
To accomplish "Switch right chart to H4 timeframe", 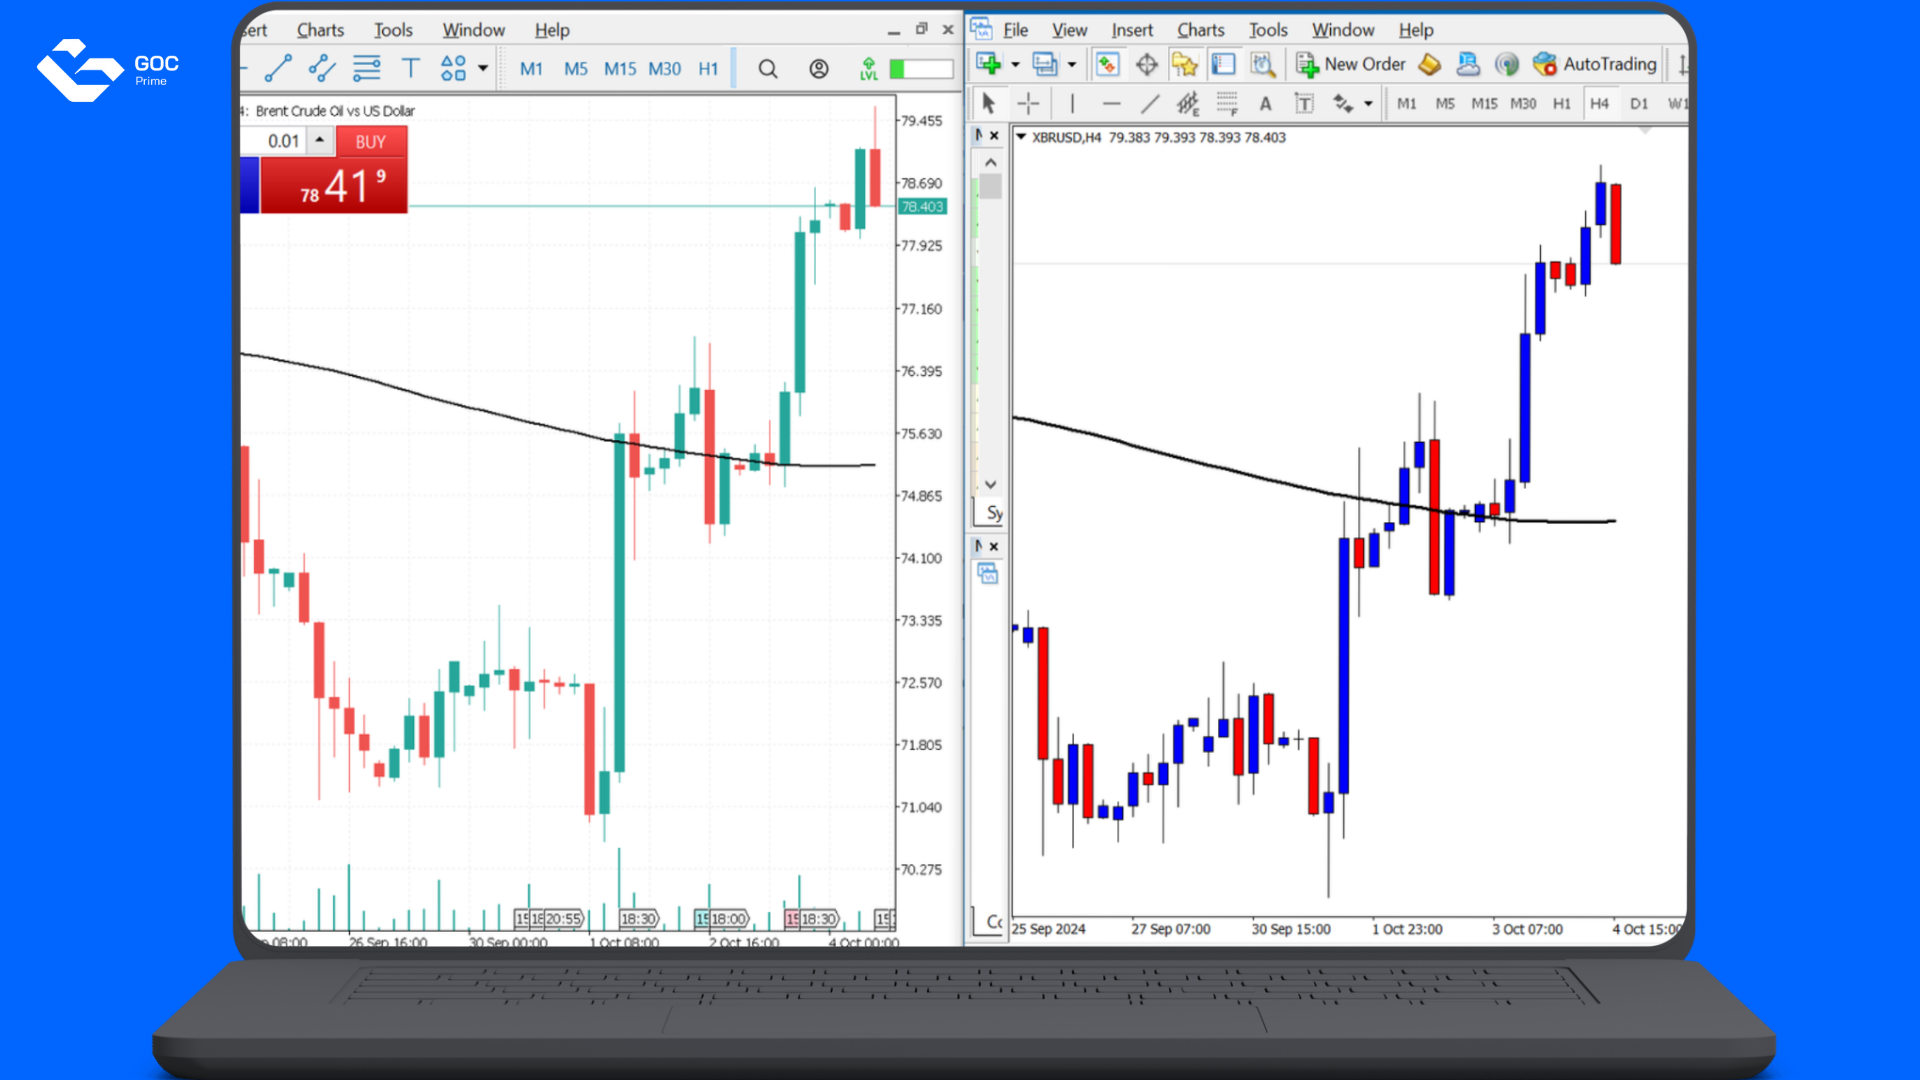I will (1599, 103).
